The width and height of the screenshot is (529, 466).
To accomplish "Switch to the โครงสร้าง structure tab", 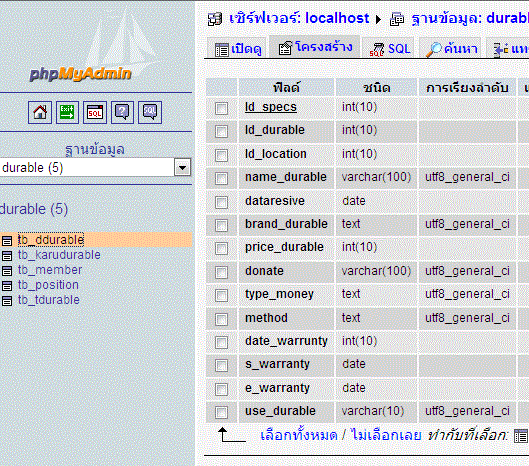I will coord(315,47).
